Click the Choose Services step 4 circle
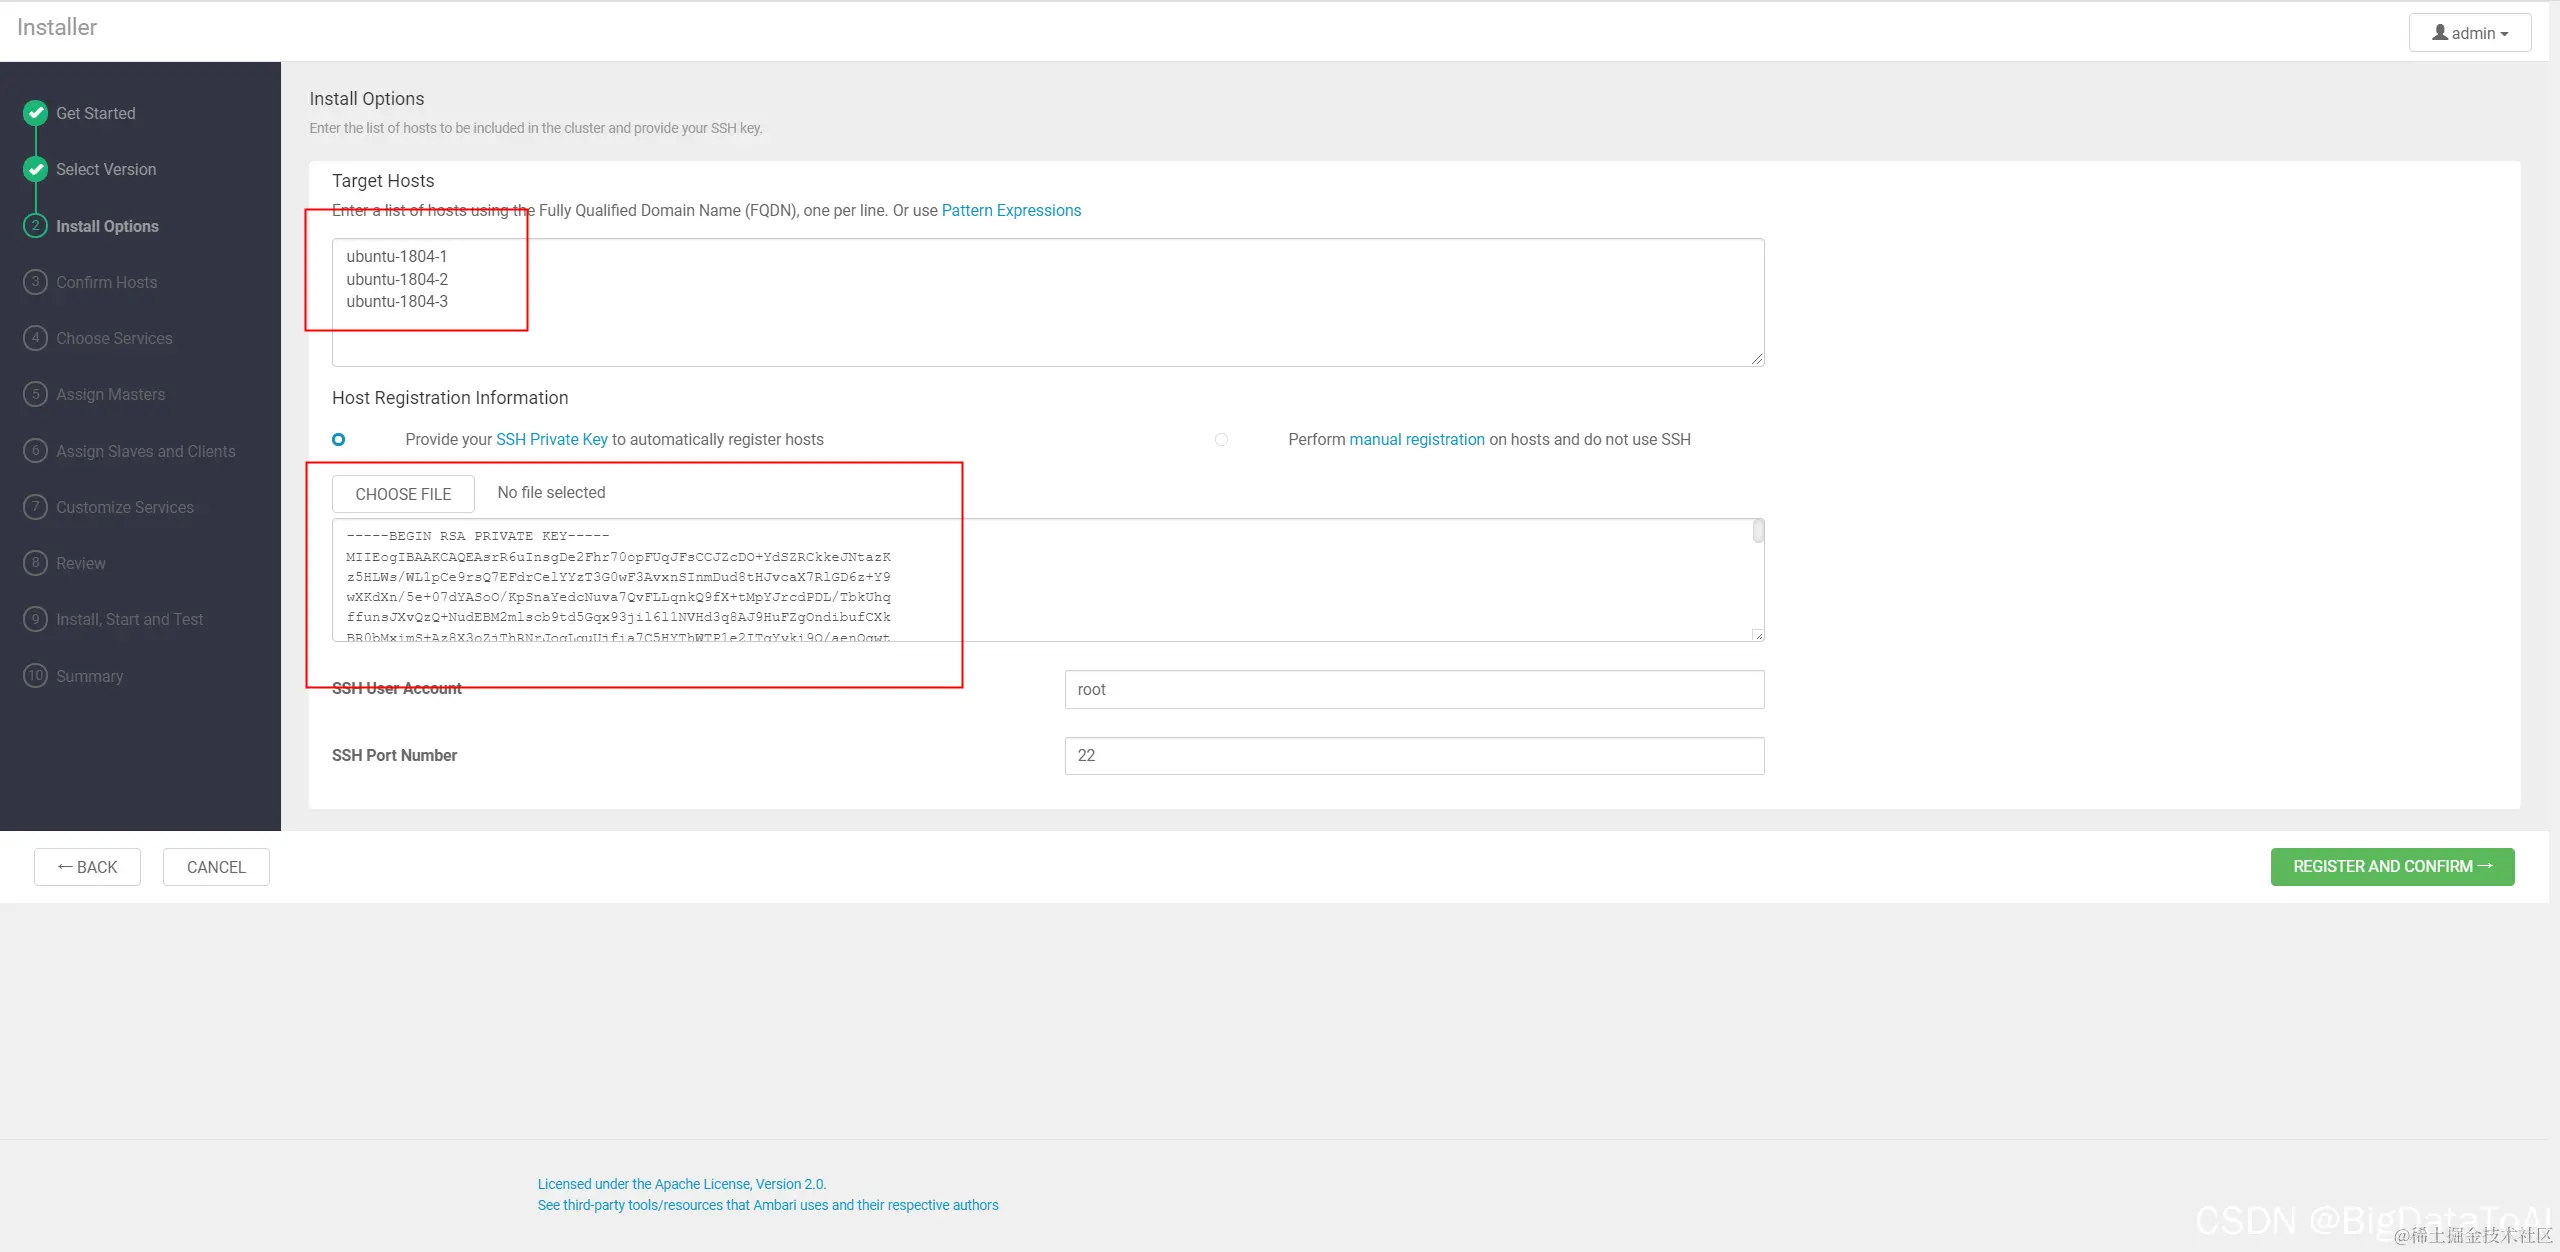 [36, 338]
